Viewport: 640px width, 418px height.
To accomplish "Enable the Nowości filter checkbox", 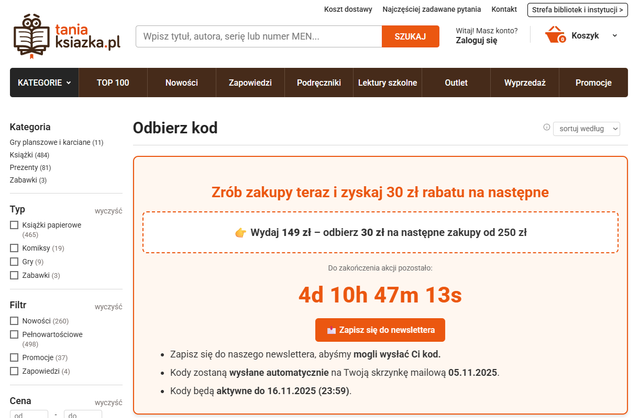I will [14, 321].
